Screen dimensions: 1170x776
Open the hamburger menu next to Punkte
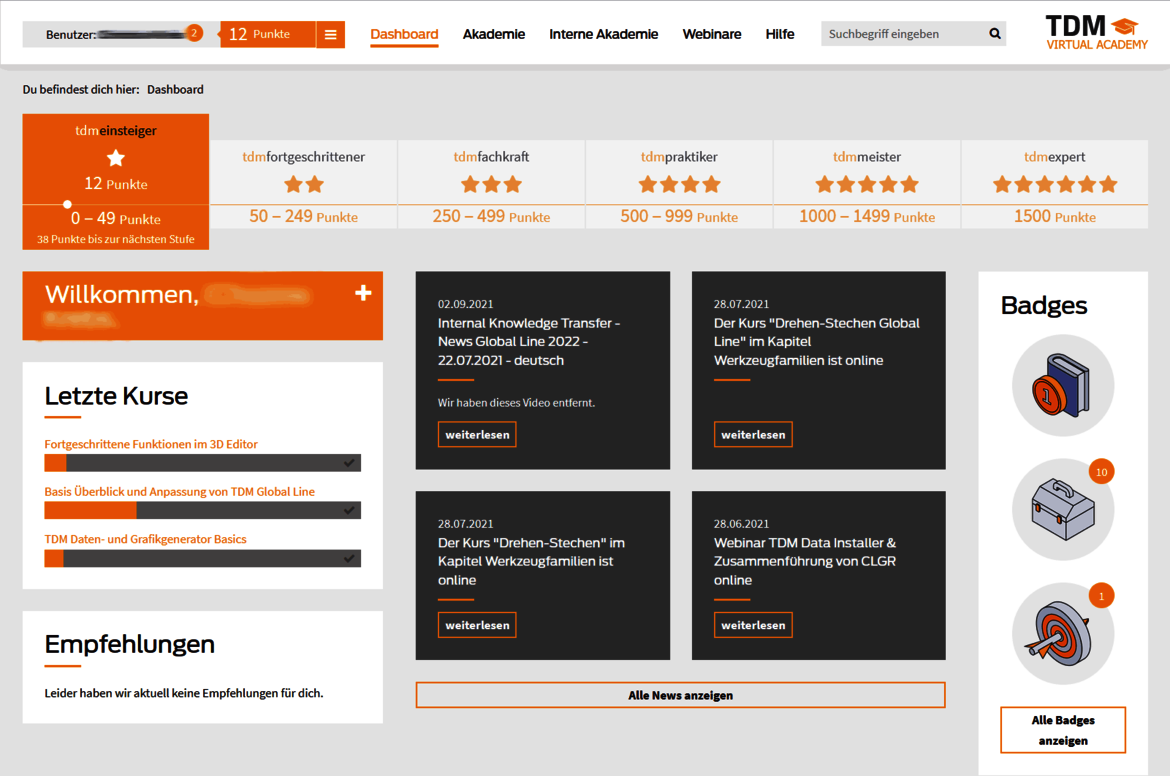point(331,34)
